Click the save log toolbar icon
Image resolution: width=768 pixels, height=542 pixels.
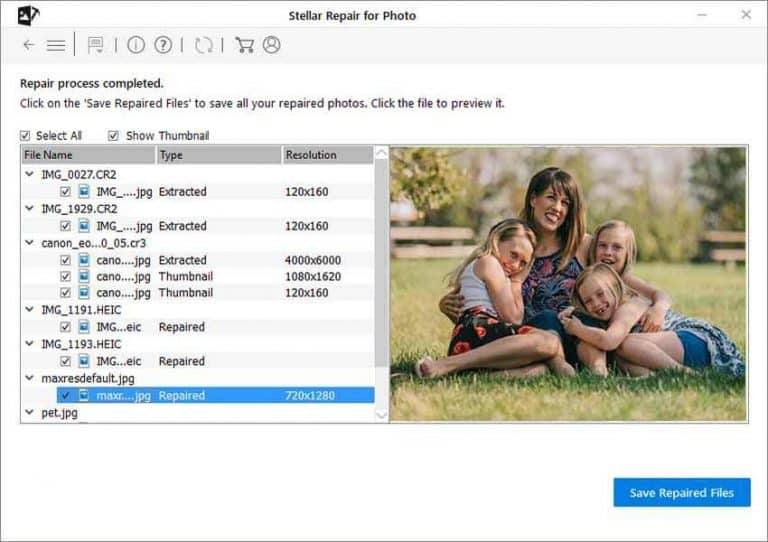click(x=95, y=45)
